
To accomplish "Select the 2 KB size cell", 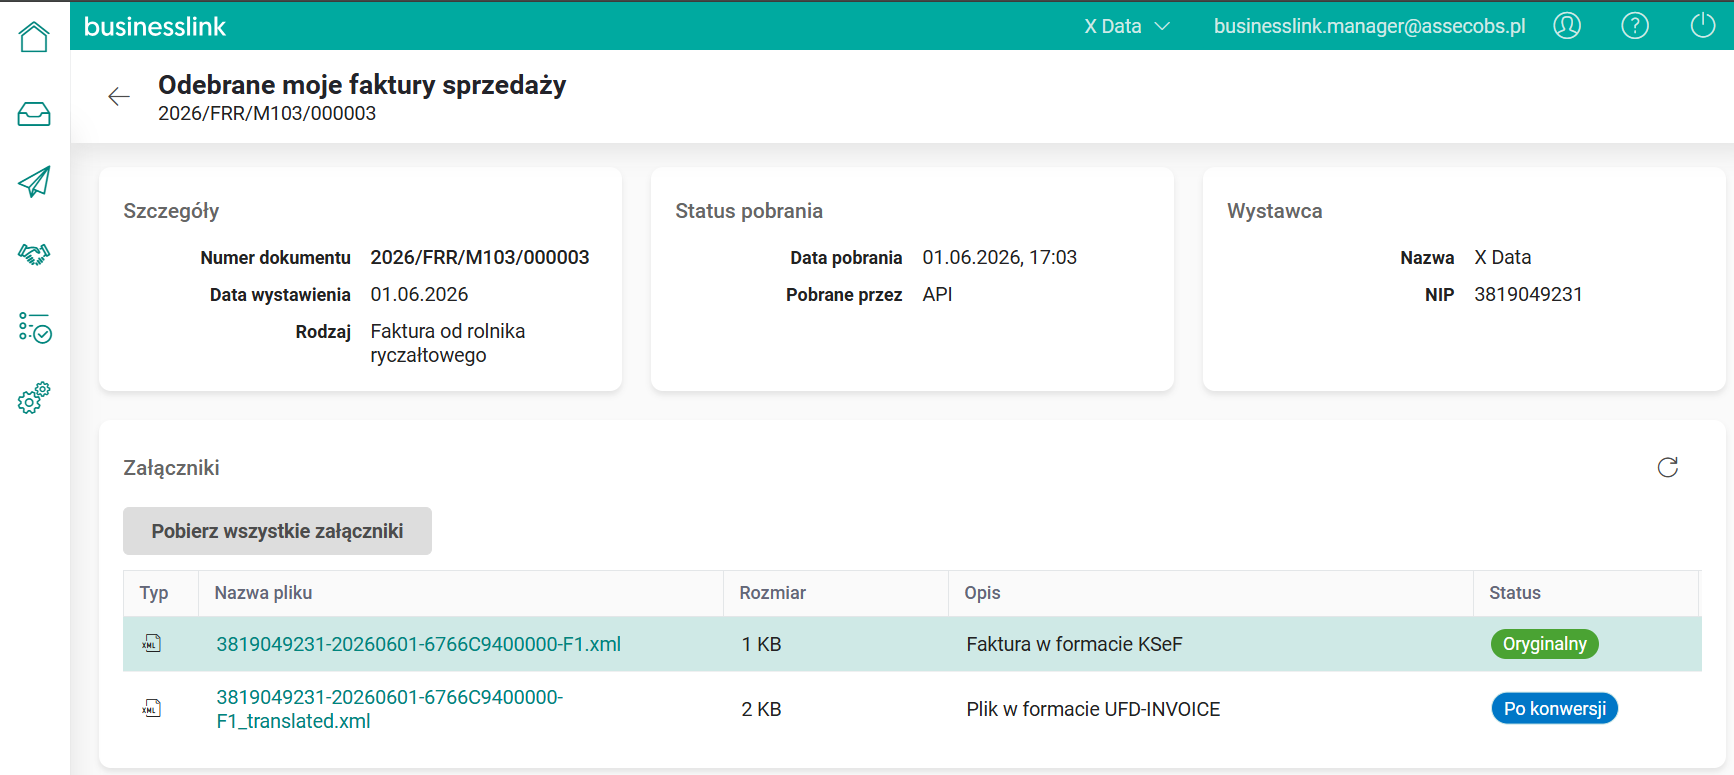I will (x=762, y=709).
